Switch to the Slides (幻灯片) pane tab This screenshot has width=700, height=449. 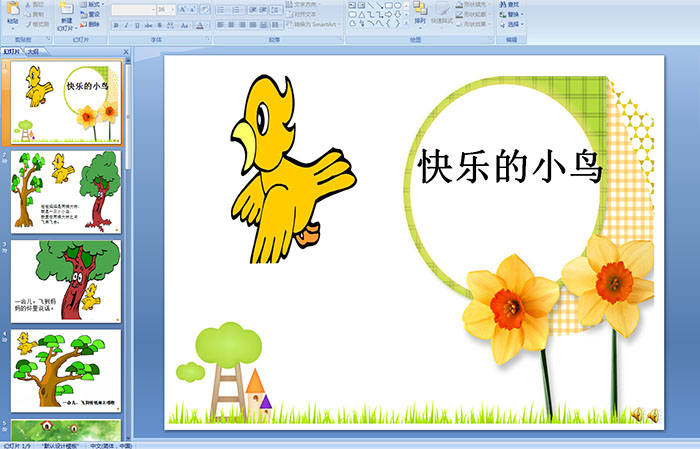tap(12, 52)
